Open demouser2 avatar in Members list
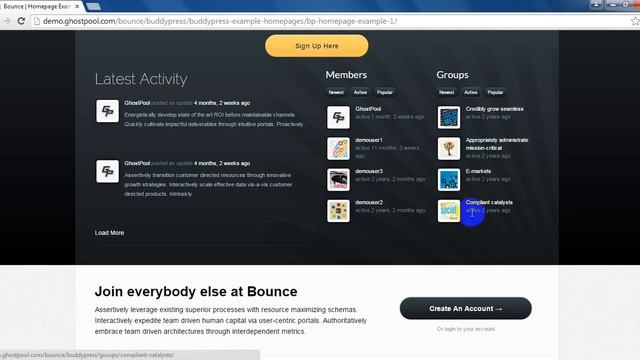640x360 pixels. (338, 211)
